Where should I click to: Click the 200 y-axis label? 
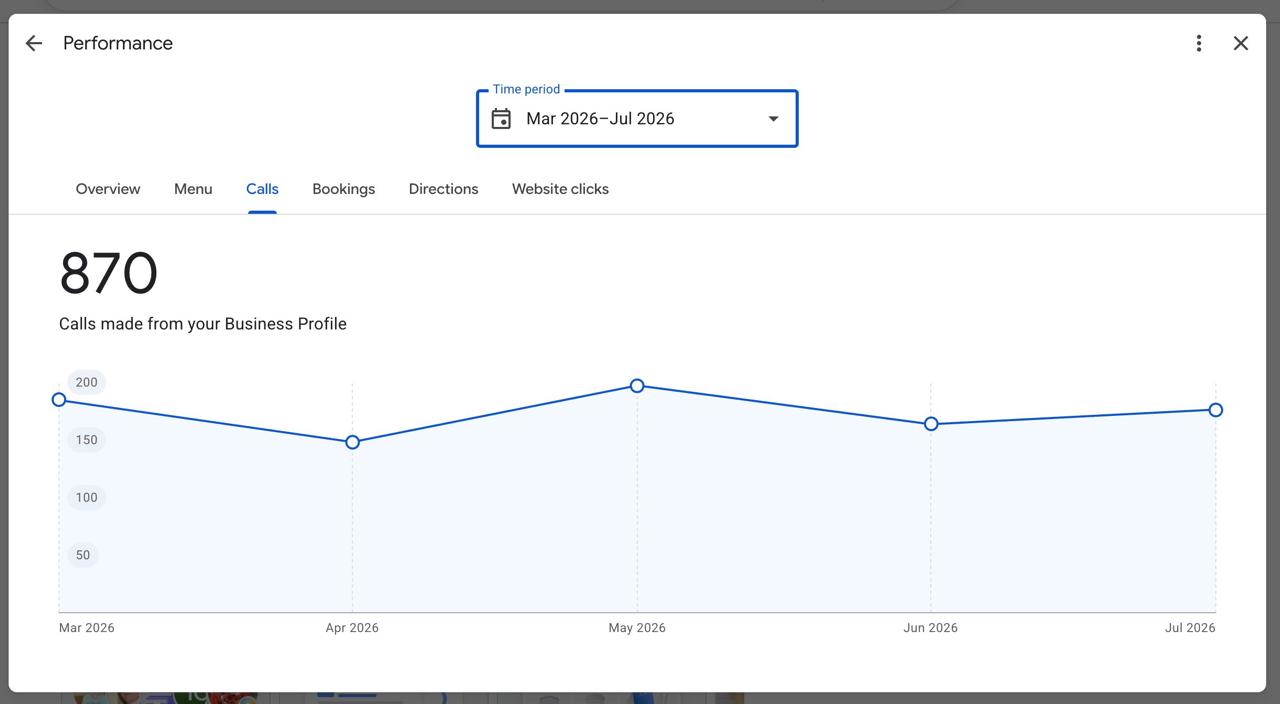click(x=87, y=382)
